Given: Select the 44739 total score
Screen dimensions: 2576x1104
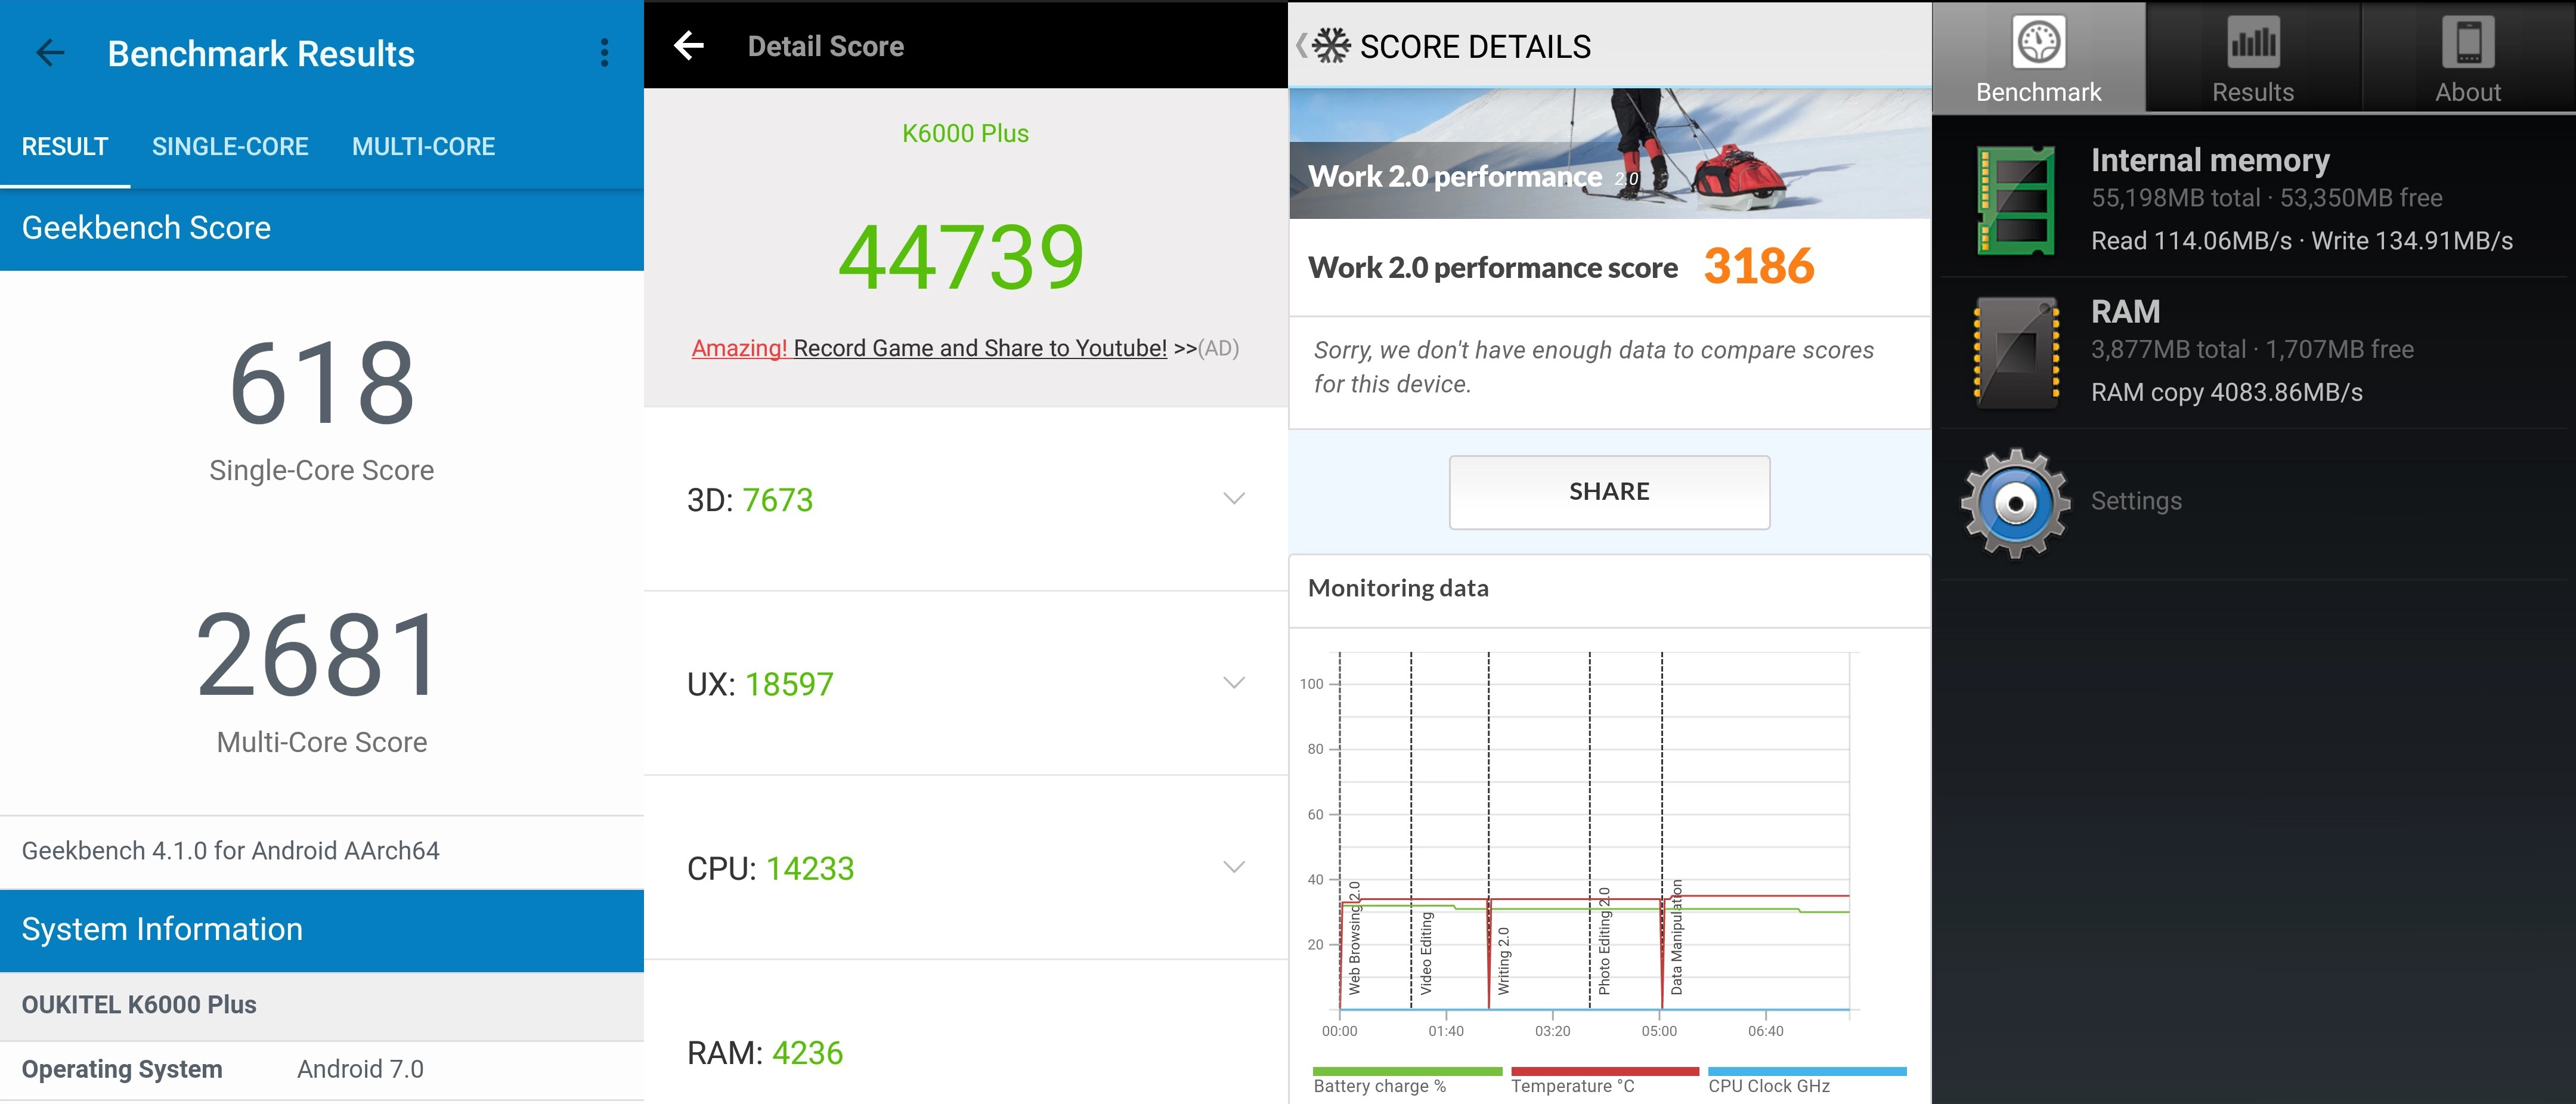Looking at the screenshot, I should [x=961, y=258].
